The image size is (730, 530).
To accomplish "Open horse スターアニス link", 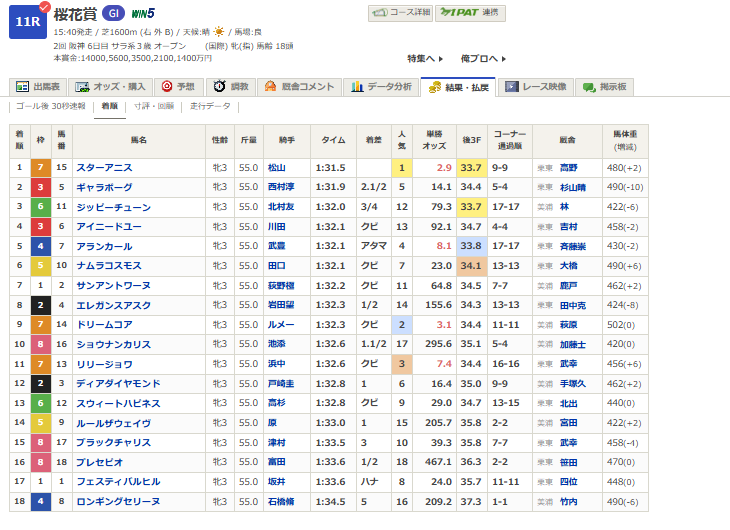I will pyautogui.click(x=104, y=168).
